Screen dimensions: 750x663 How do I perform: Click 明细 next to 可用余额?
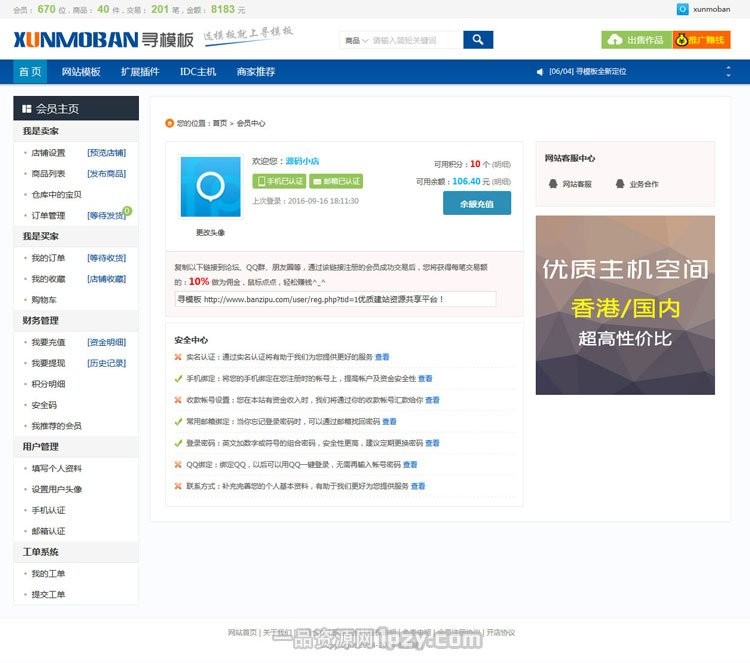501,182
